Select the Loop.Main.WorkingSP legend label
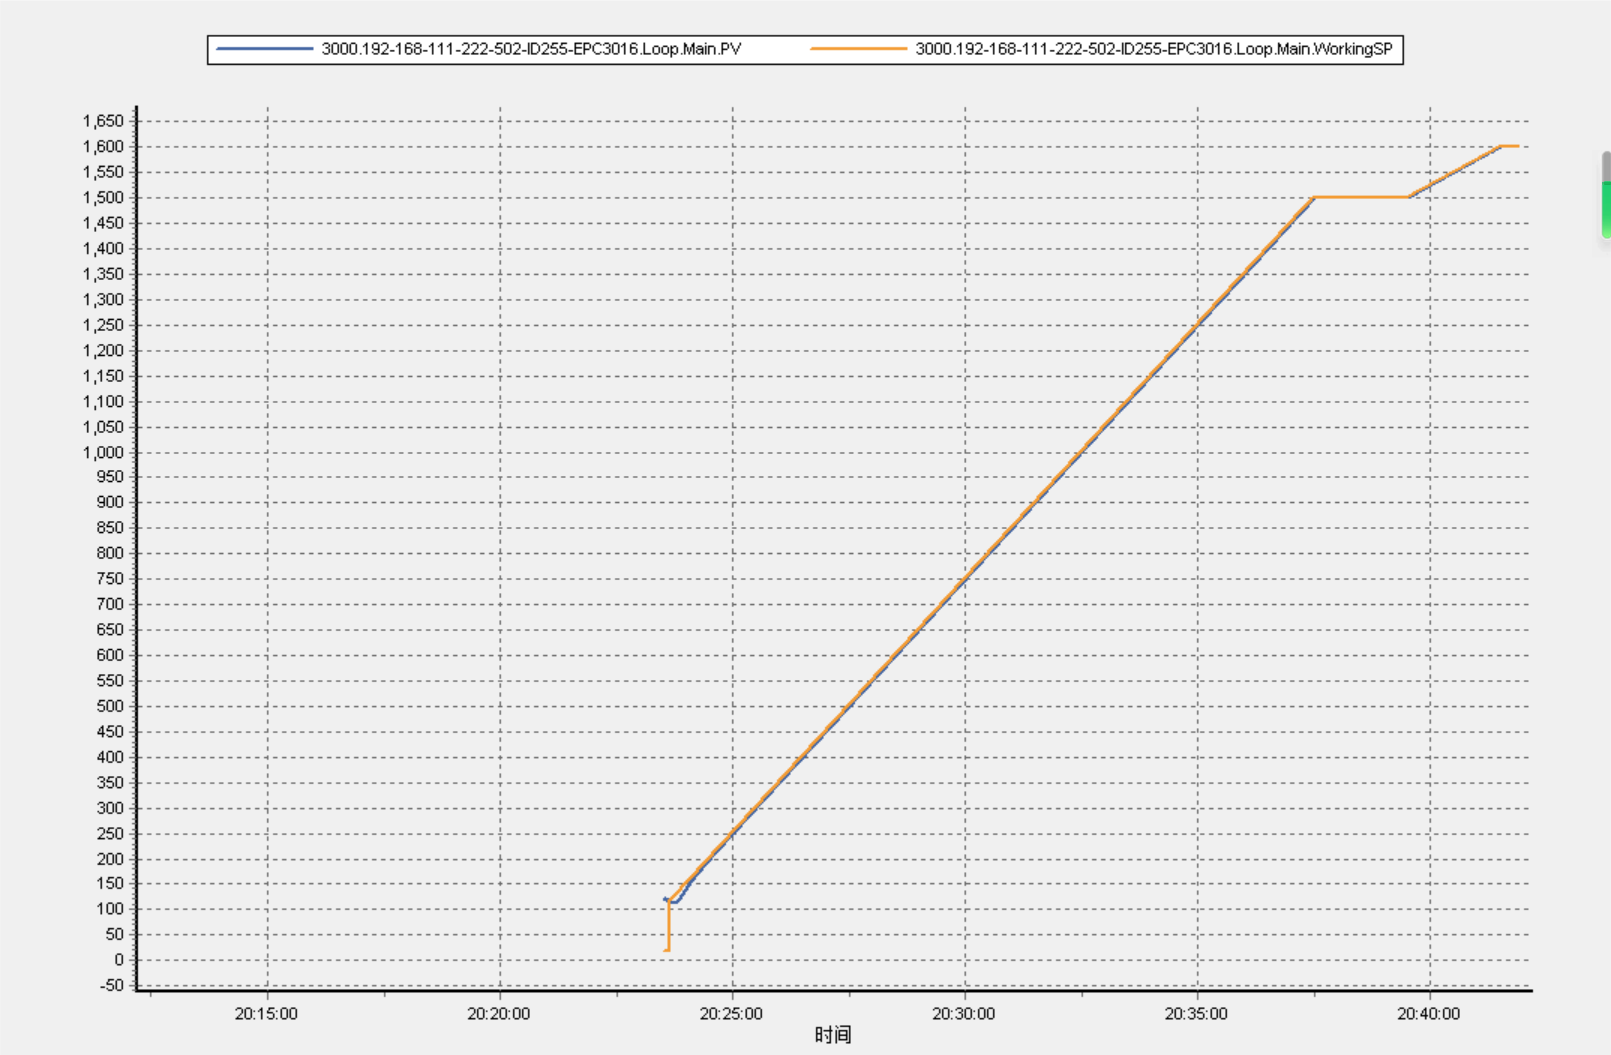 tap(1153, 49)
